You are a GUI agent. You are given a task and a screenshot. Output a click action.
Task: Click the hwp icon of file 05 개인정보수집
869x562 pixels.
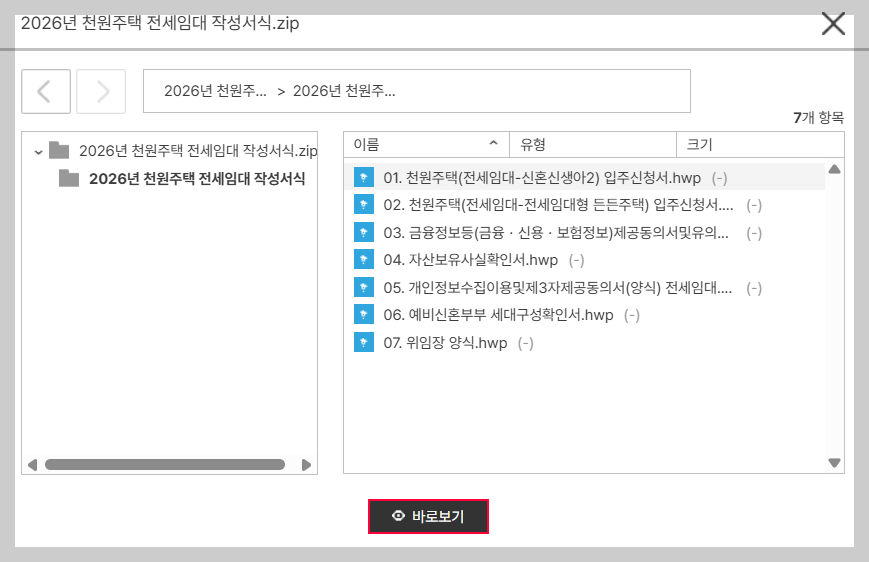(364, 287)
